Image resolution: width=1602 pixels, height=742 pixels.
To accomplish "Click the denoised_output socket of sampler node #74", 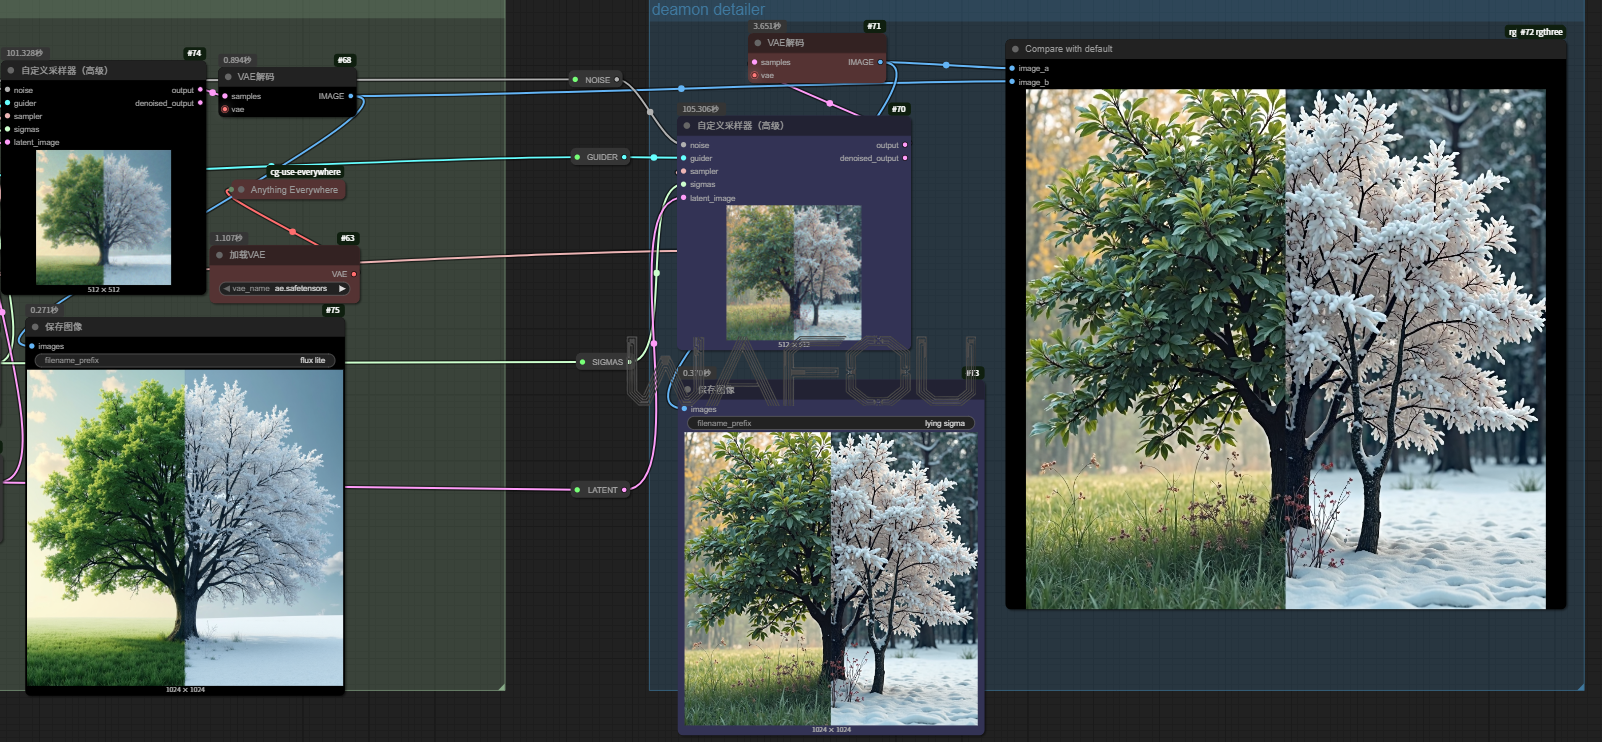I will (200, 103).
